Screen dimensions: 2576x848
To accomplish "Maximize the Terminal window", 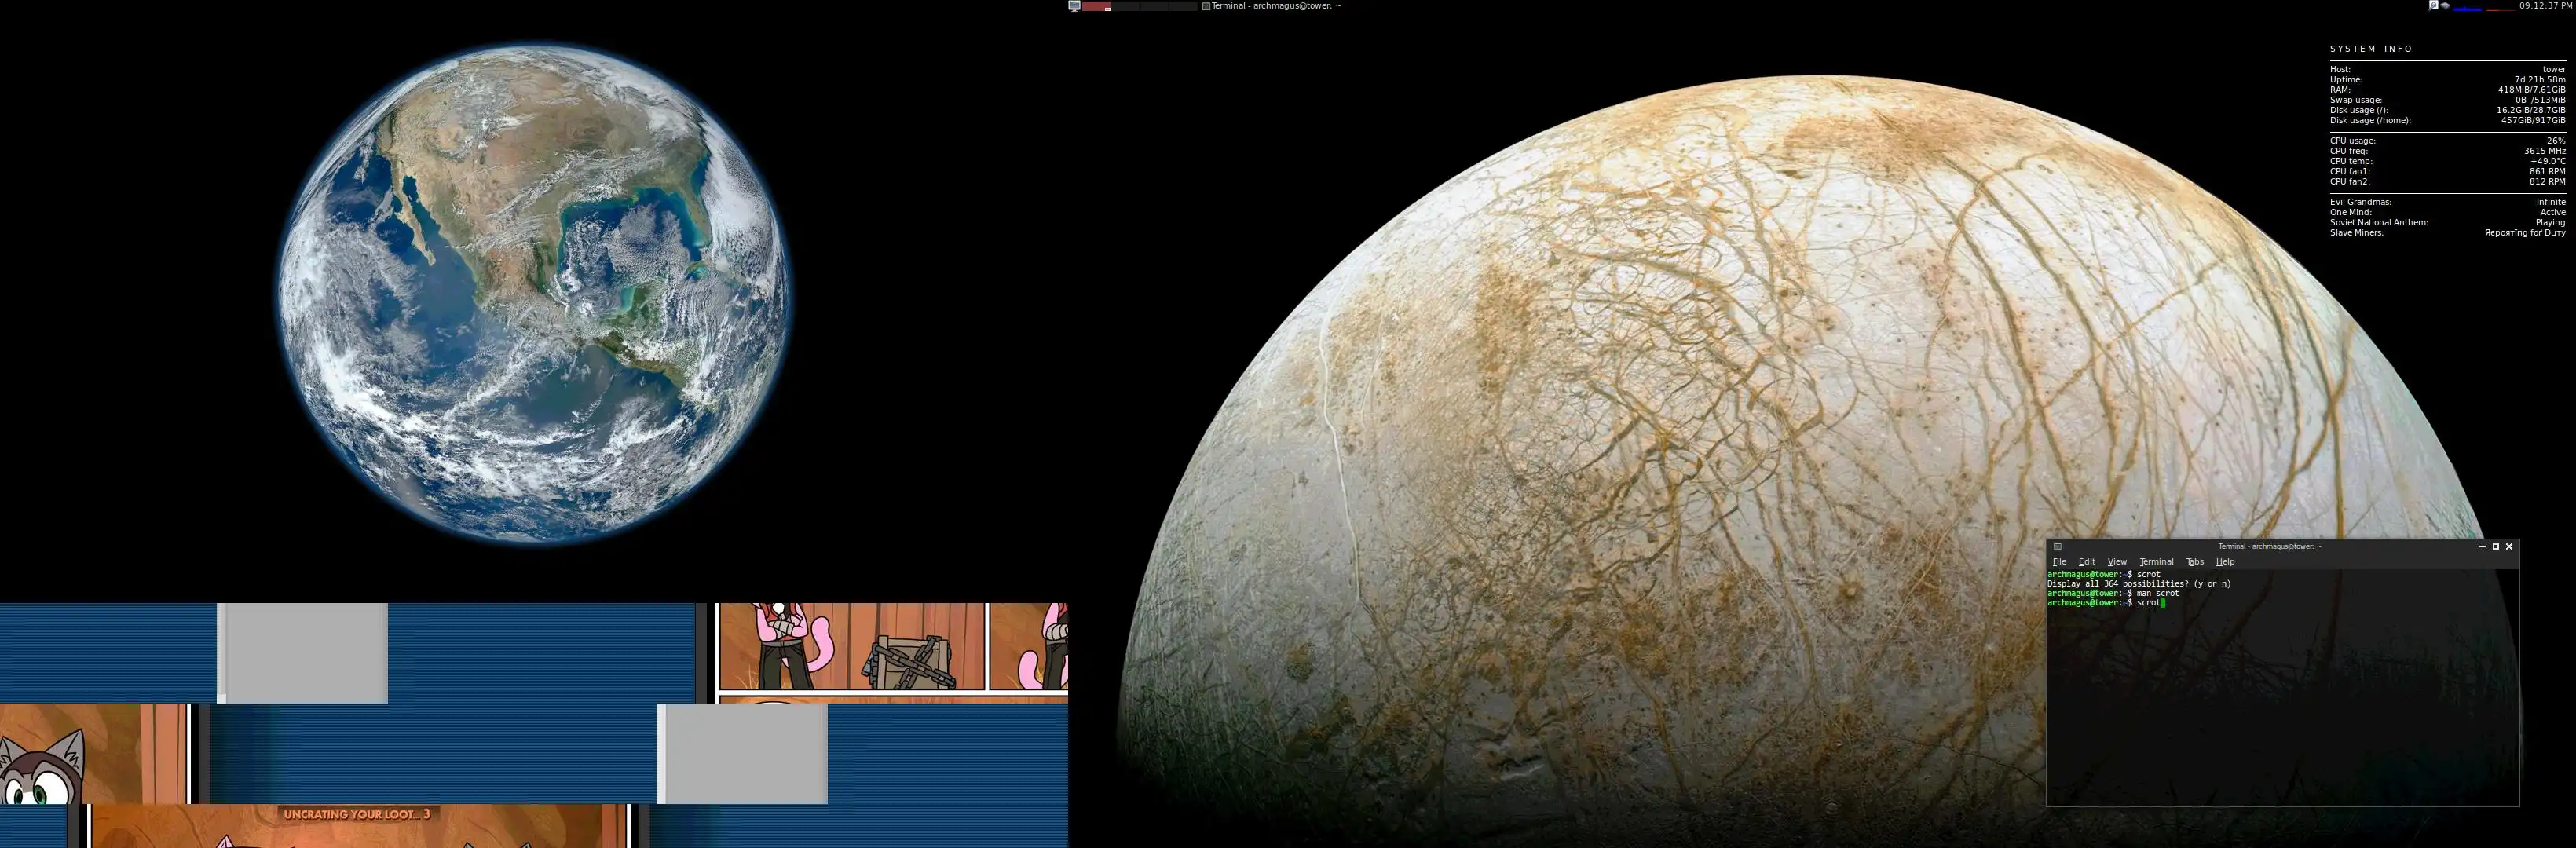I will pyautogui.click(x=2495, y=547).
